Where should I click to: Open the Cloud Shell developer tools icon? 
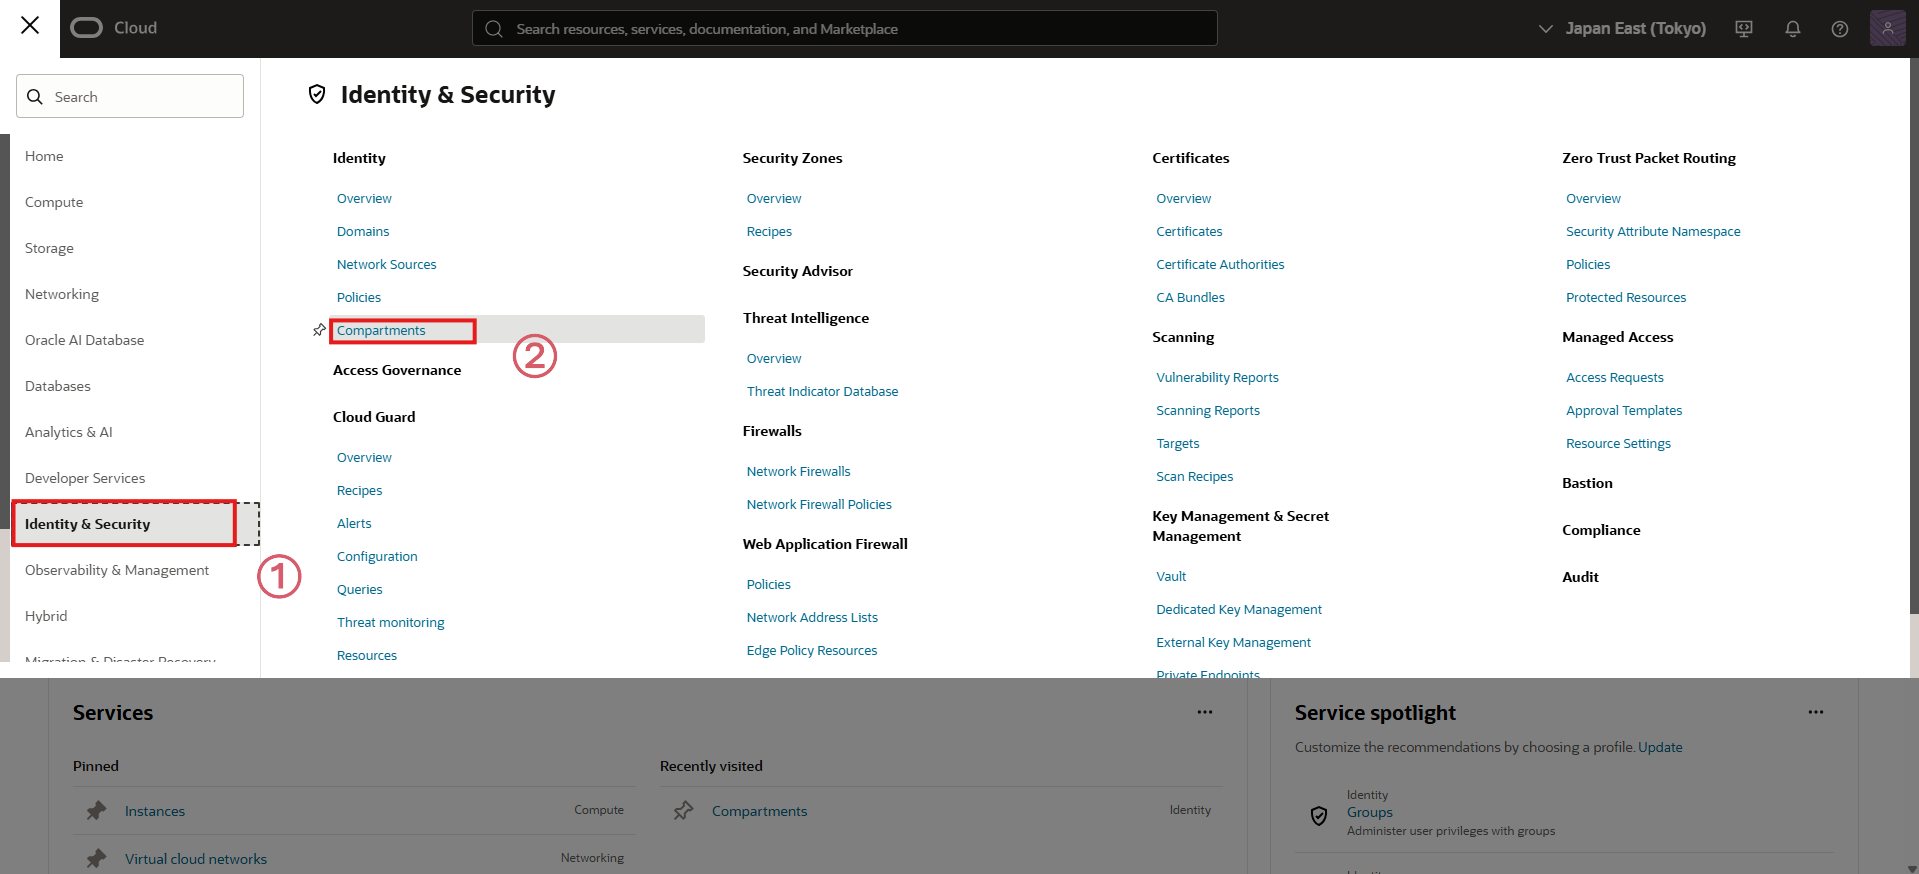pyautogui.click(x=1744, y=29)
